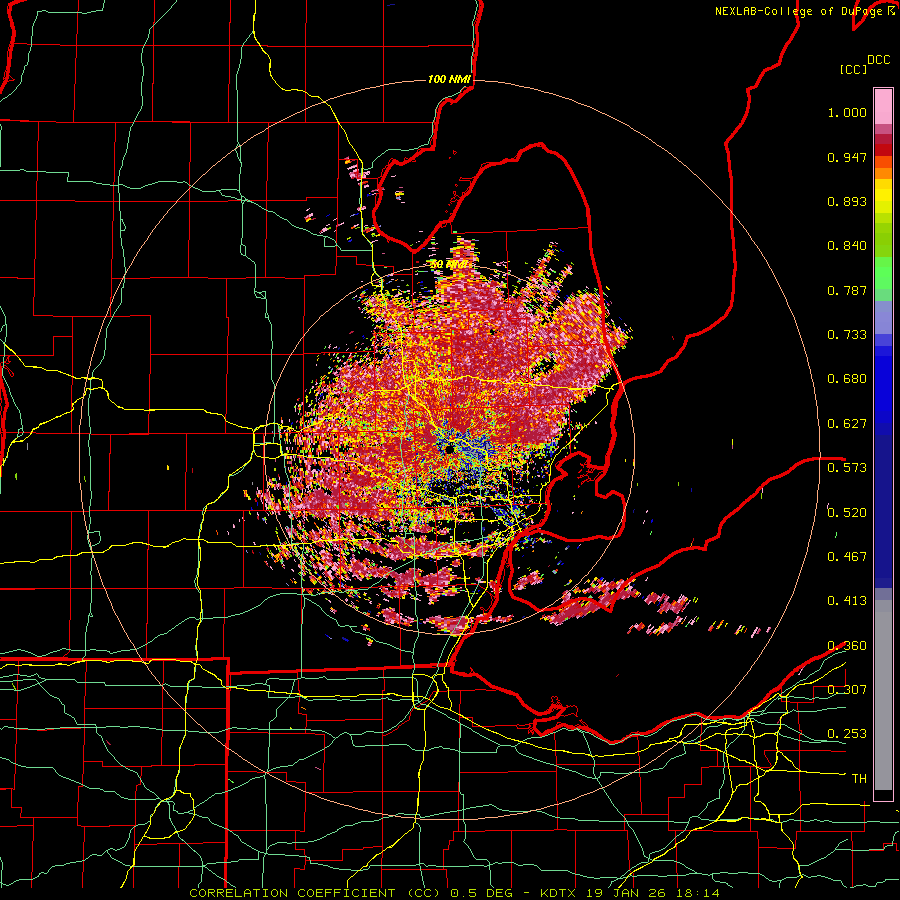Click the 0.520 scale value

click(x=847, y=512)
